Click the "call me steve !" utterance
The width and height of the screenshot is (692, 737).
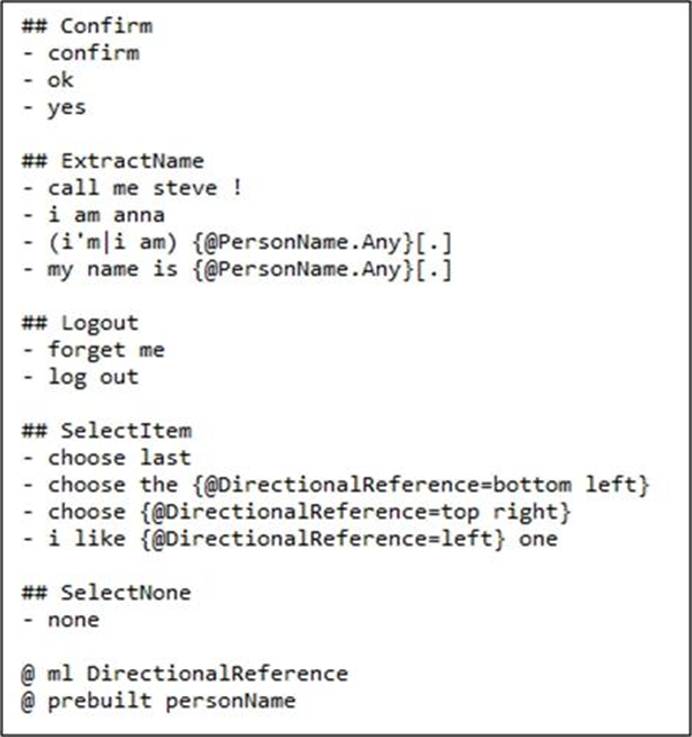(x=144, y=188)
